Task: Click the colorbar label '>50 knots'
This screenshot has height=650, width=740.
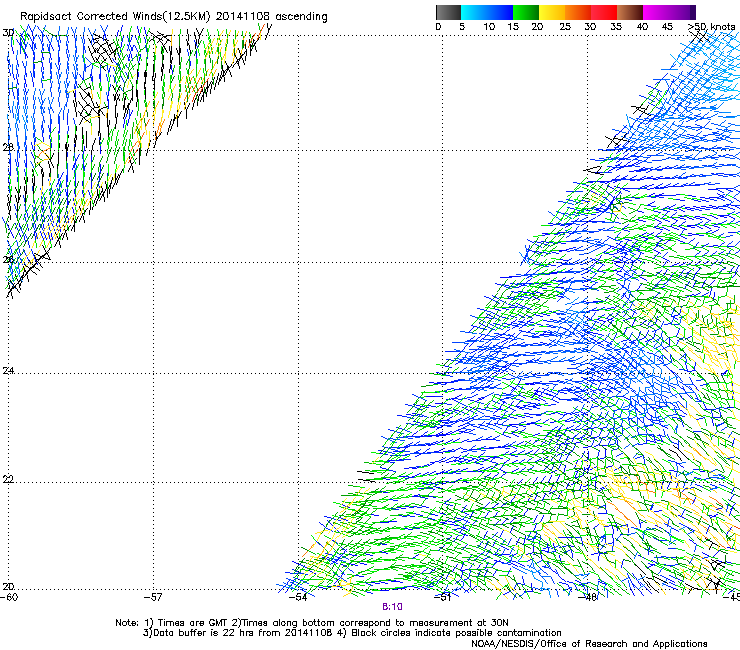Action: [x=711, y=27]
